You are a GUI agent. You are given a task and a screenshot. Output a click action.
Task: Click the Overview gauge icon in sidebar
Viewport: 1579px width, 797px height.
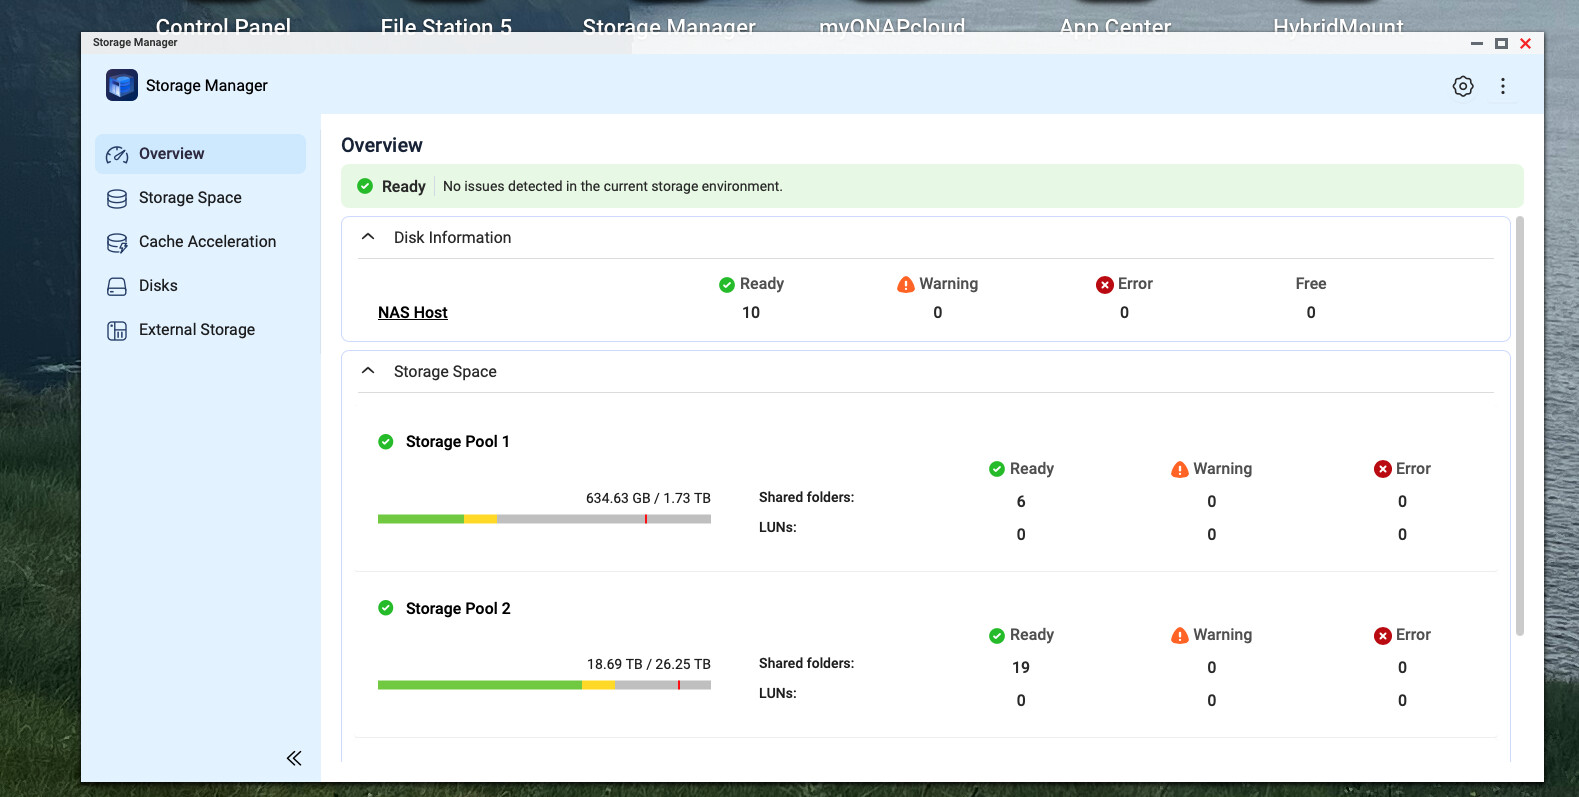pos(117,154)
